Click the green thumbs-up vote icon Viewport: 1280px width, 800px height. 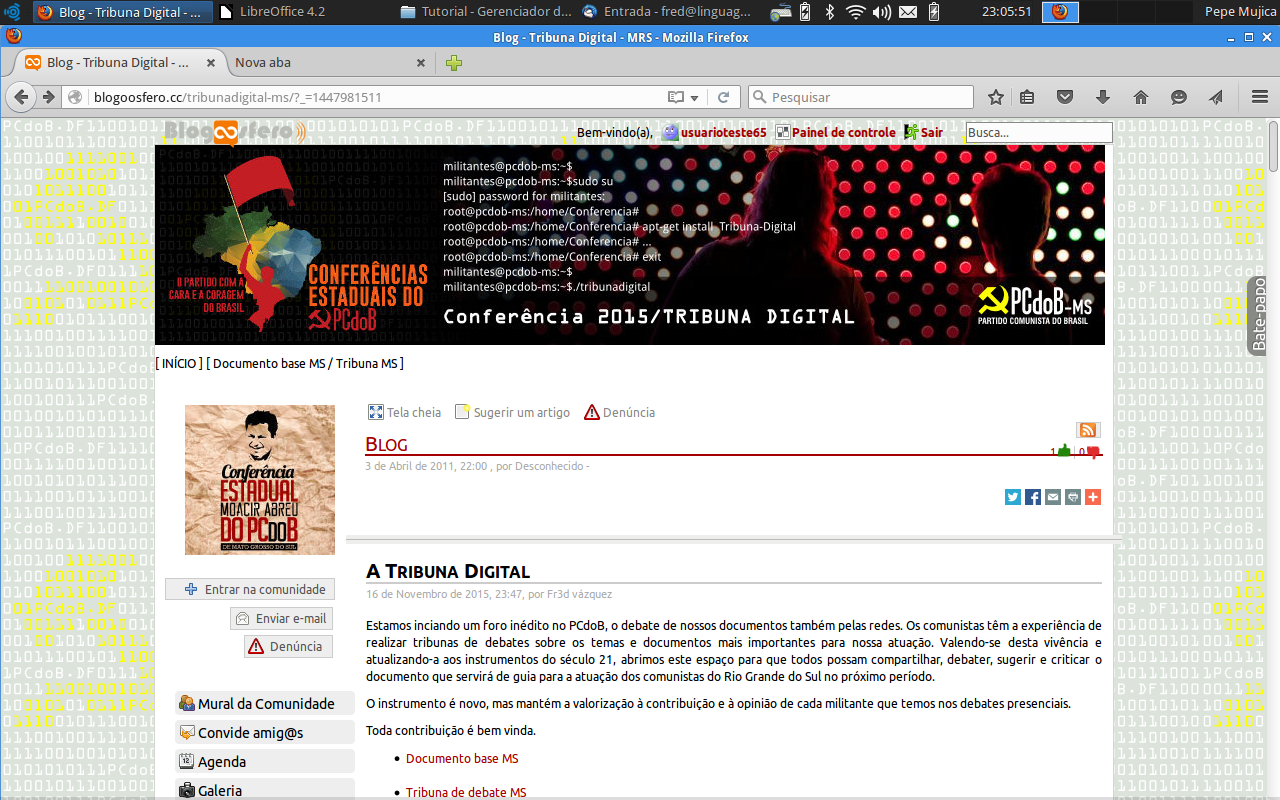coord(1064,451)
